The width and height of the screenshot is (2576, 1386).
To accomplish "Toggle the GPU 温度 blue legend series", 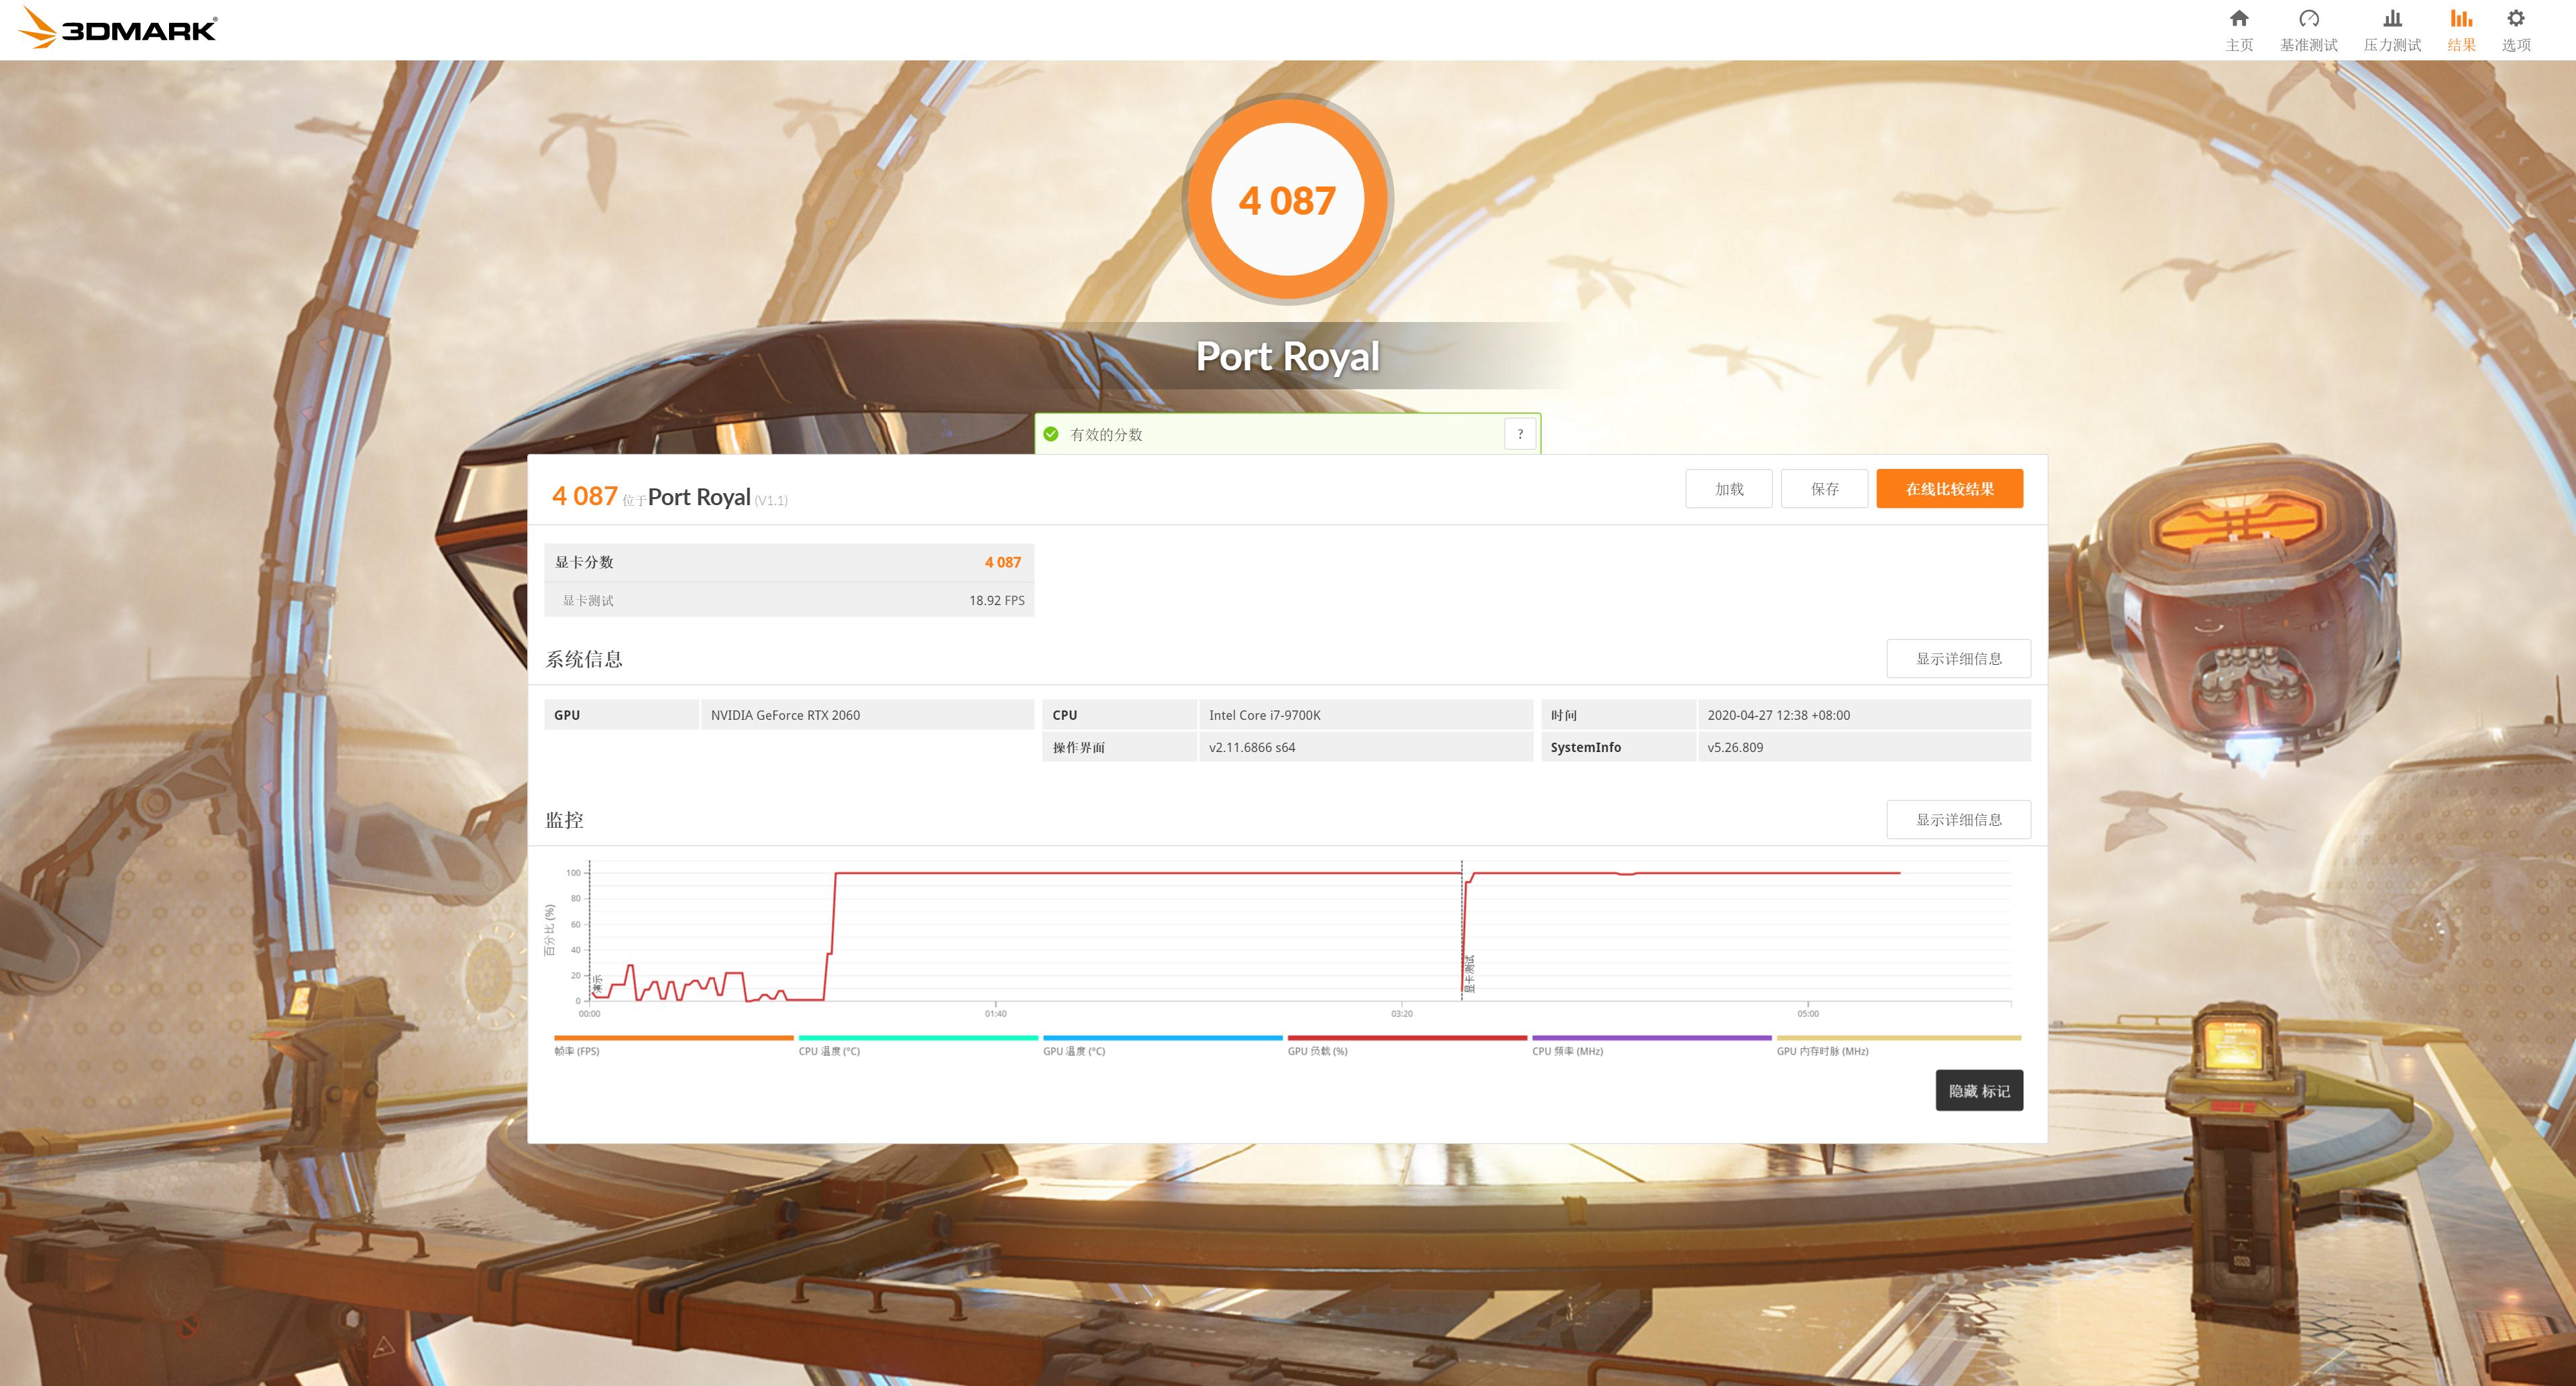I will point(1074,1051).
